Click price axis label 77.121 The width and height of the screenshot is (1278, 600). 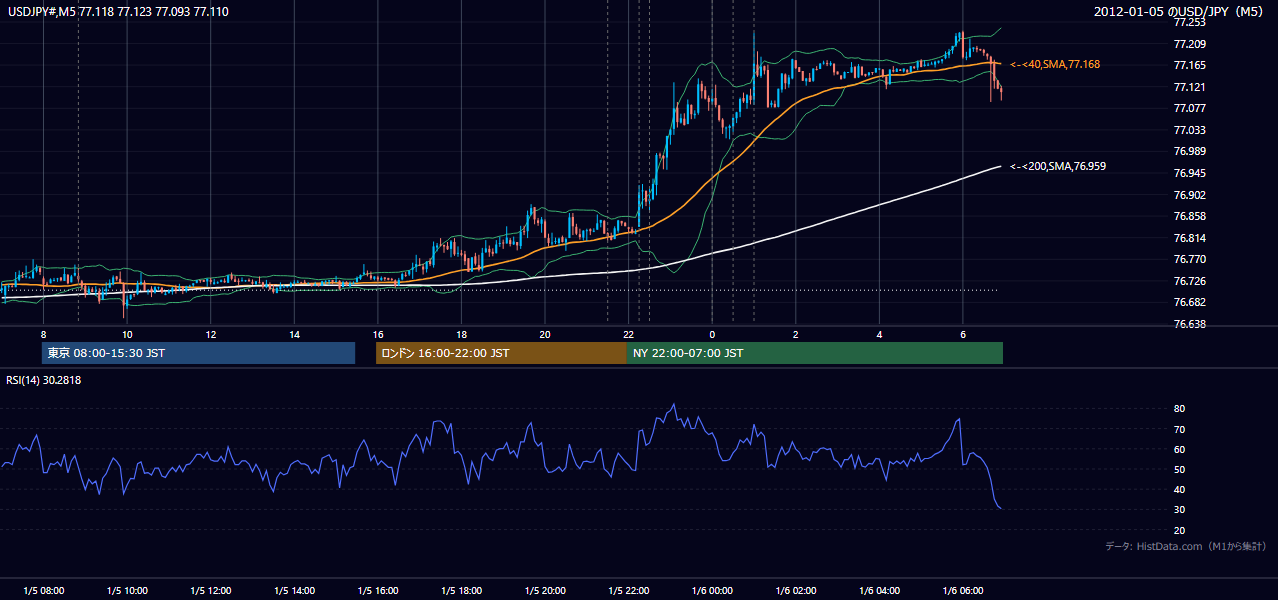(1191, 87)
